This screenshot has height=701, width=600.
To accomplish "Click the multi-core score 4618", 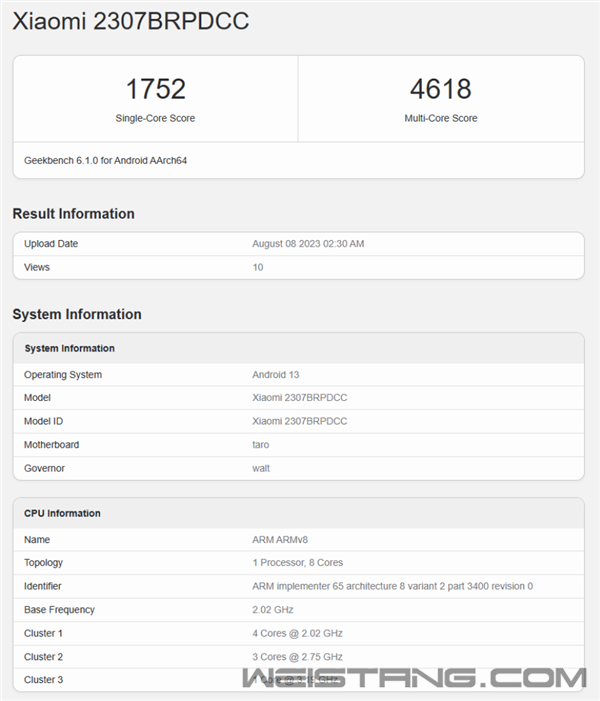I will 440,89.
